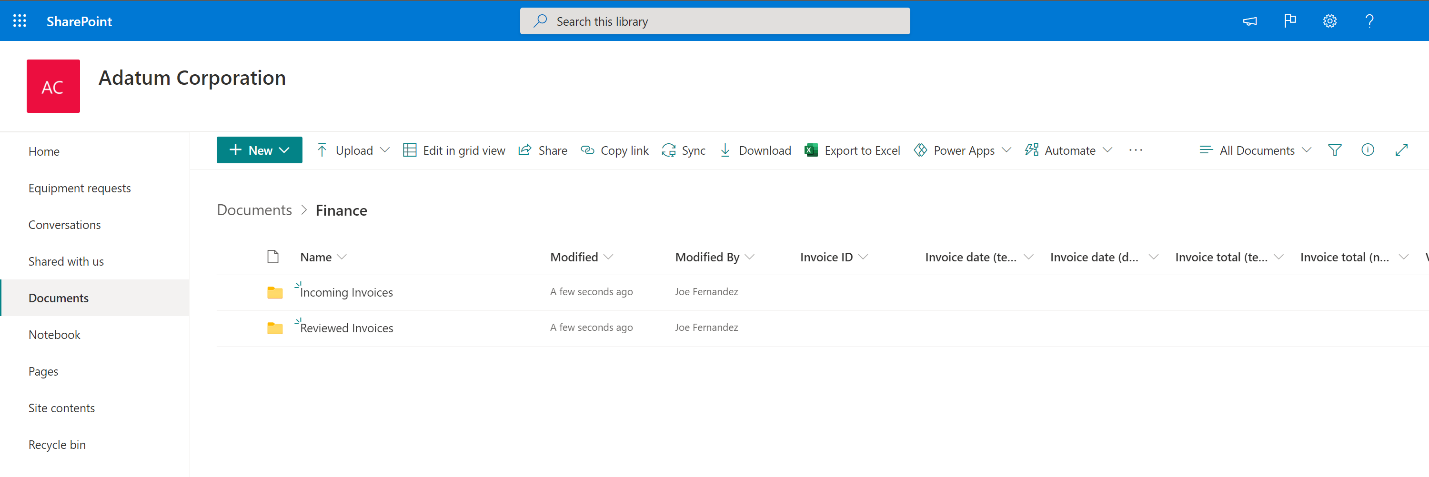Open Pages in left navigation

tap(44, 371)
